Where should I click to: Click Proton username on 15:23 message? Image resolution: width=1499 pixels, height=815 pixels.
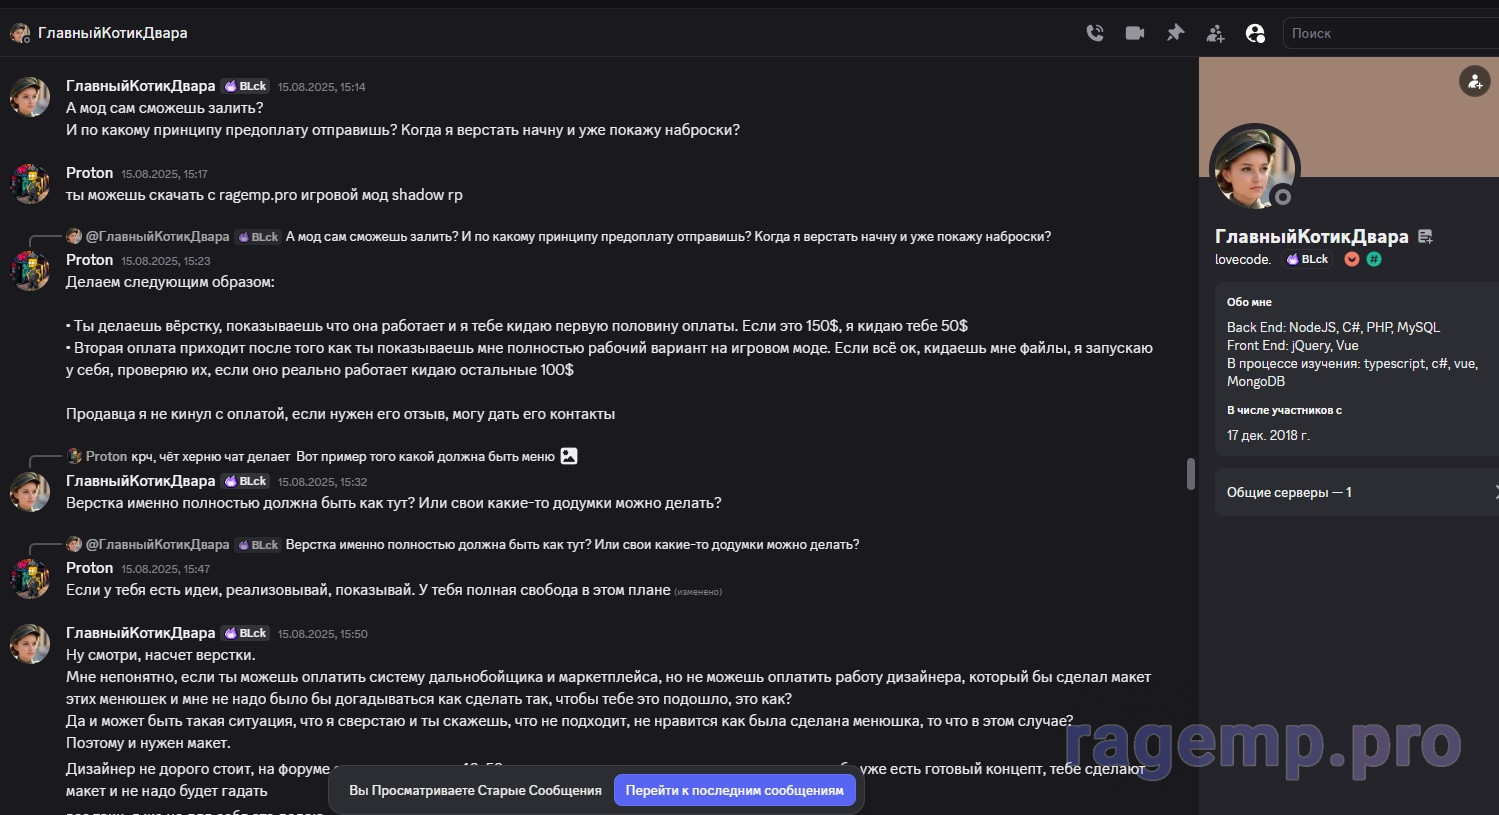(x=90, y=260)
